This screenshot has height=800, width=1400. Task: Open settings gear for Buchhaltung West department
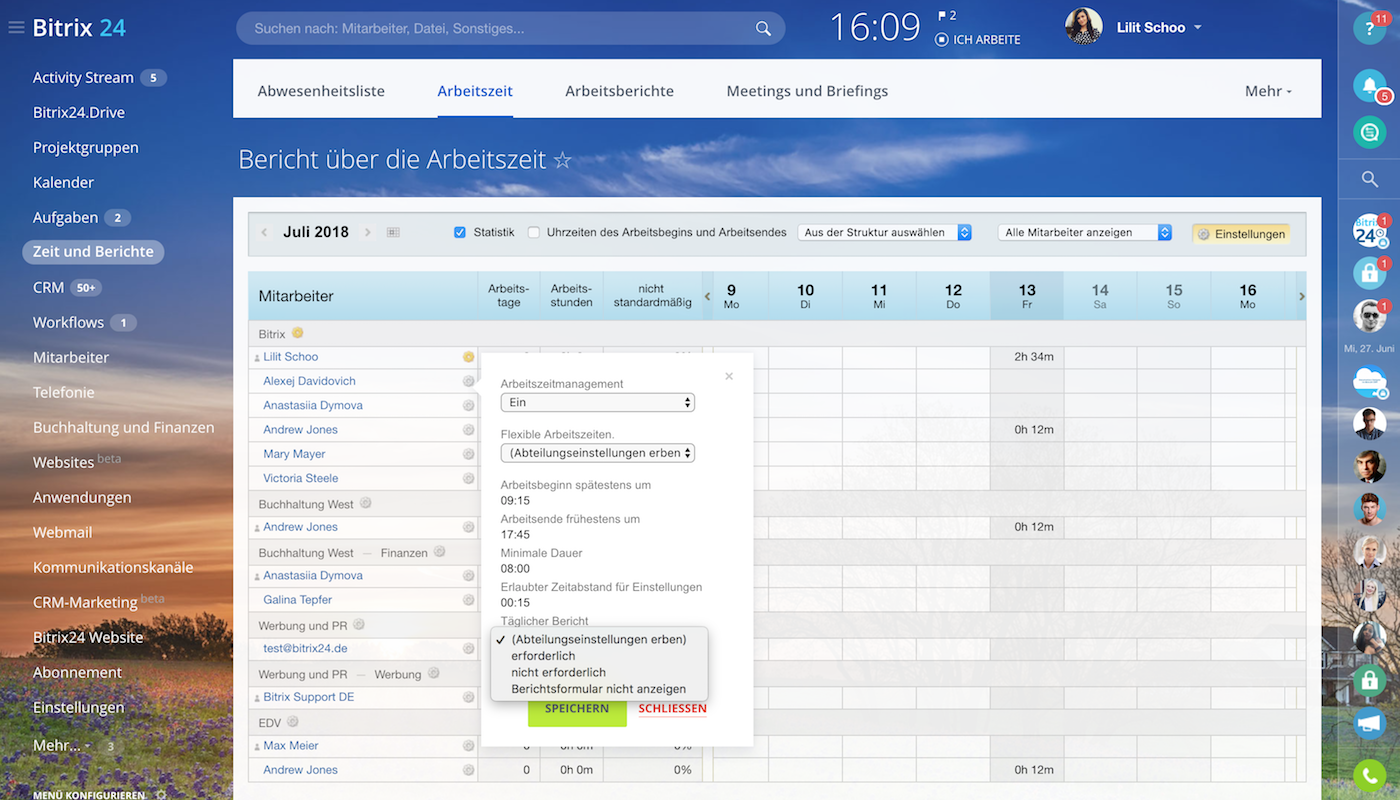click(366, 503)
